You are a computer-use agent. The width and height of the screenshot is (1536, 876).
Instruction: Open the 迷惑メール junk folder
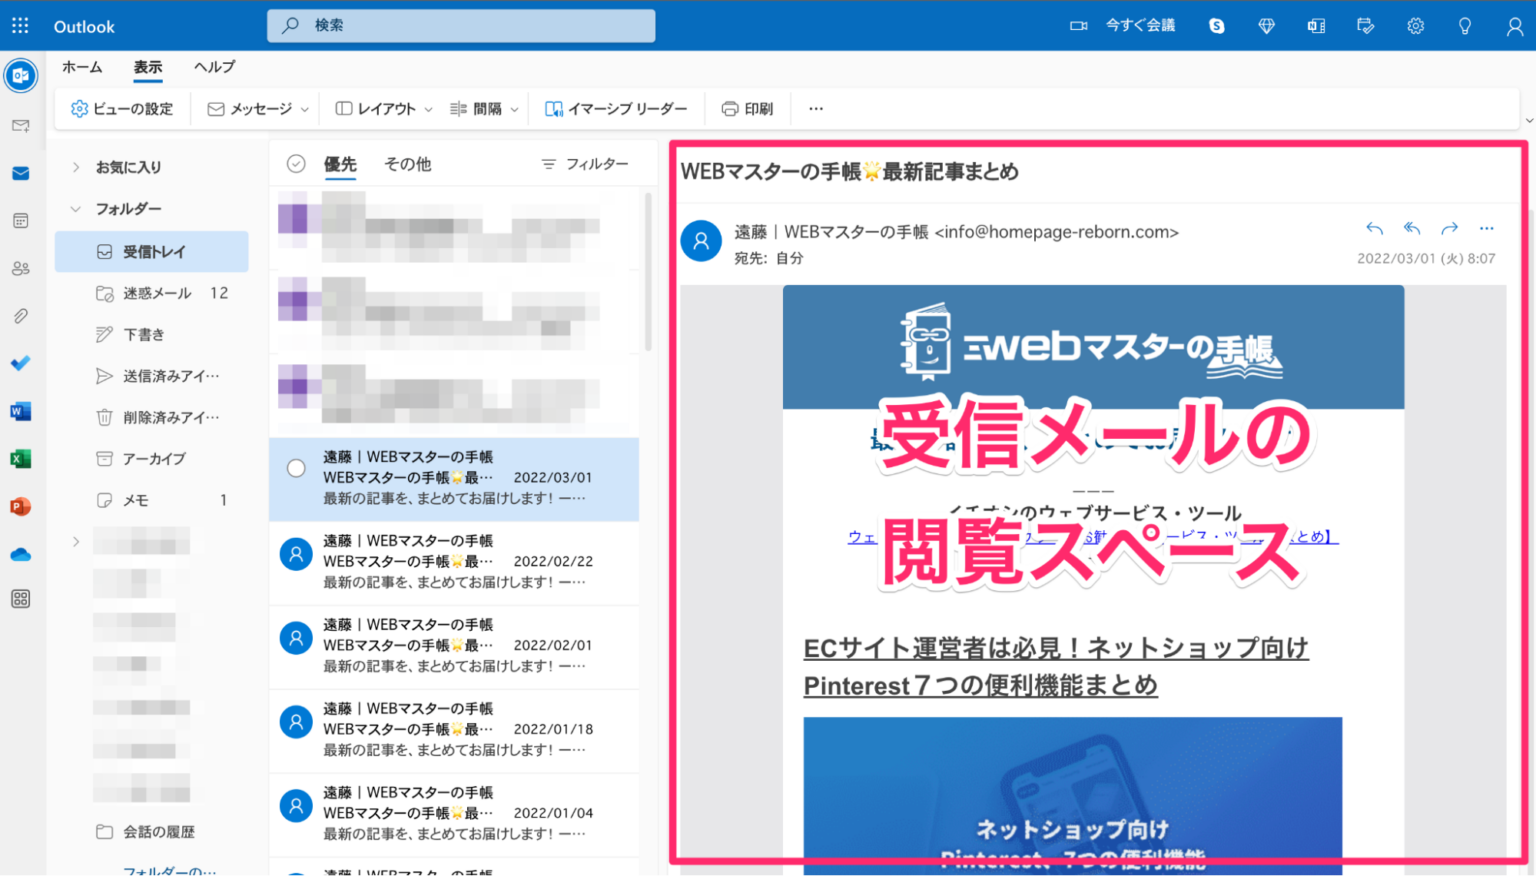pos(152,293)
